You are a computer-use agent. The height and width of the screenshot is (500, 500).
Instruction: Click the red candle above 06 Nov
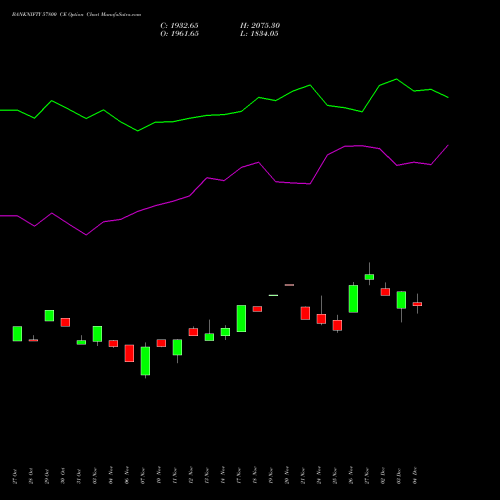pos(129,353)
